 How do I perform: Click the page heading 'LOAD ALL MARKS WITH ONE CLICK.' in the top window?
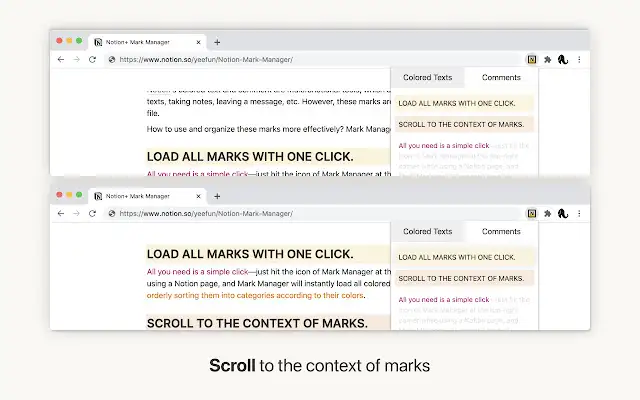click(x=250, y=157)
